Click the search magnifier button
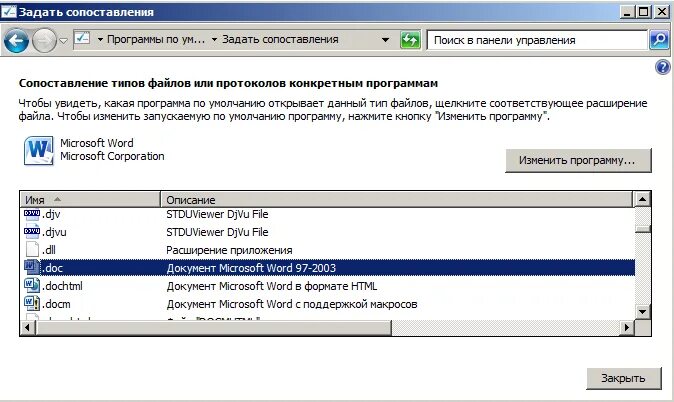Viewport: 674px width, 402px height. tap(659, 40)
